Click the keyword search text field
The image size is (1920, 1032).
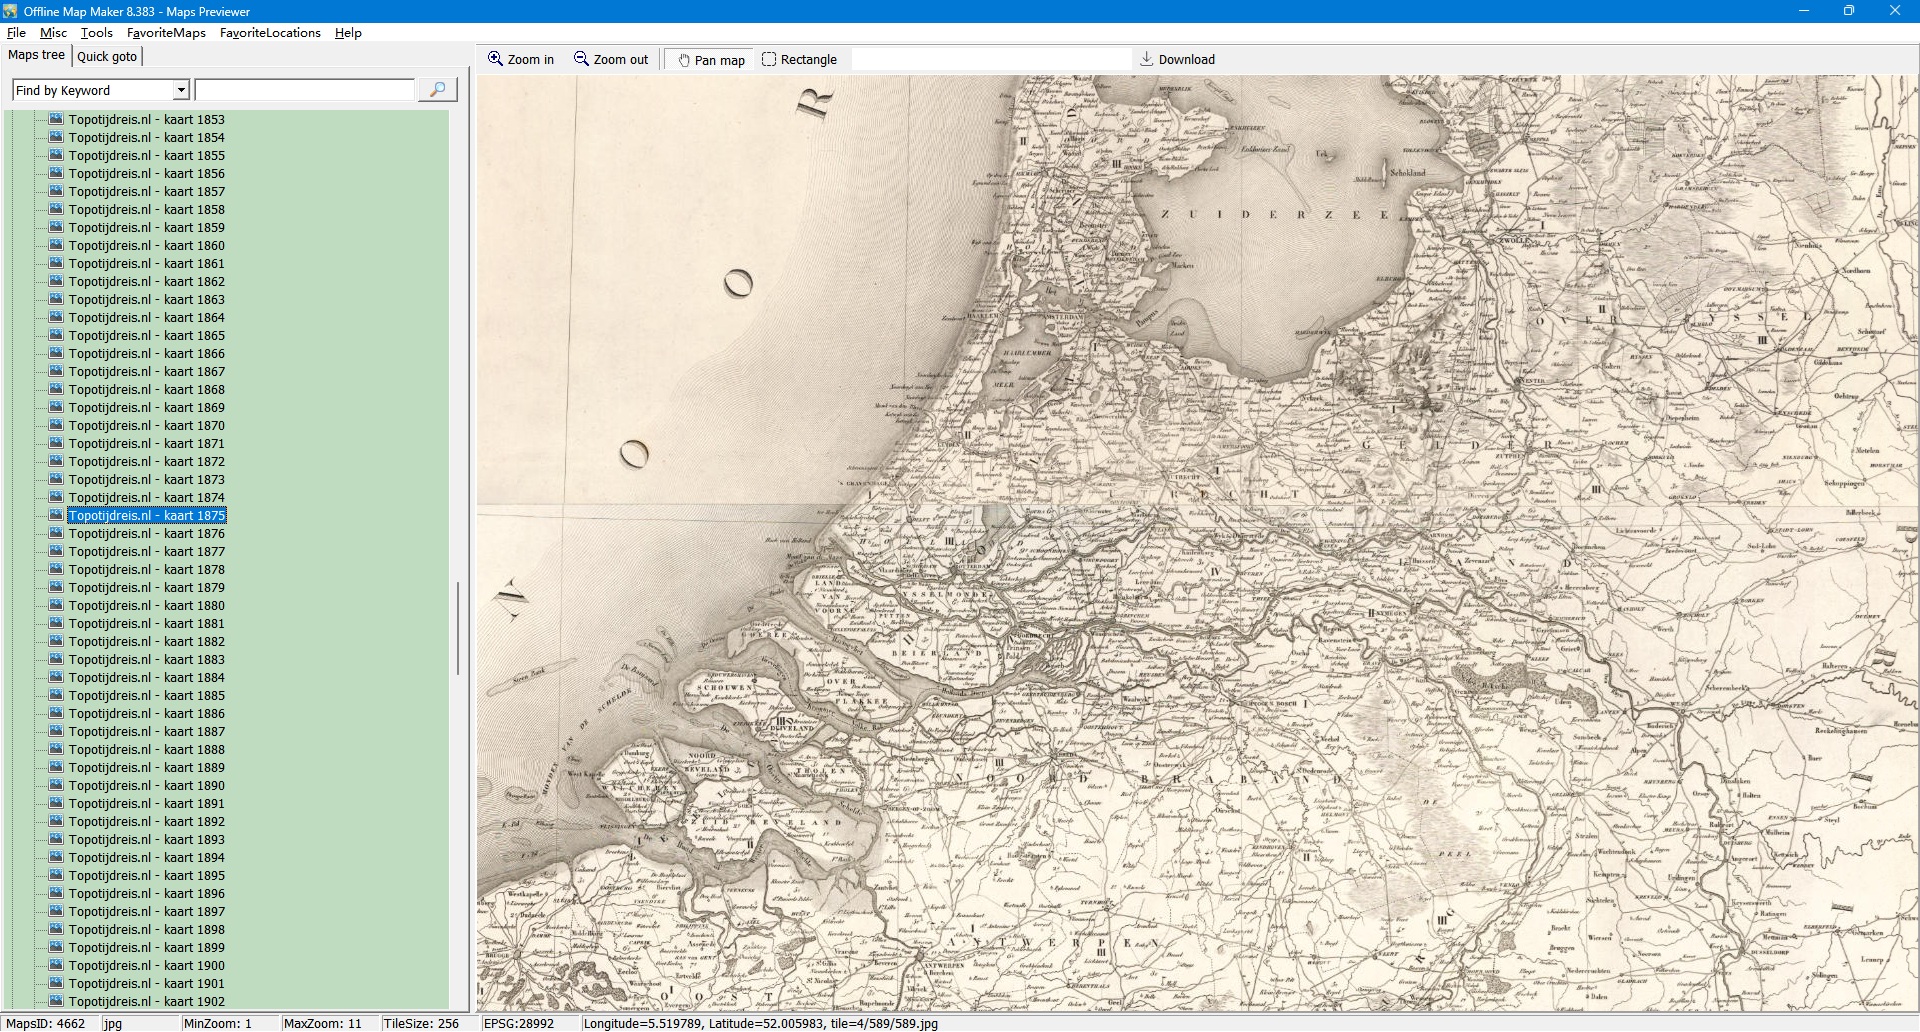[x=304, y=90]
